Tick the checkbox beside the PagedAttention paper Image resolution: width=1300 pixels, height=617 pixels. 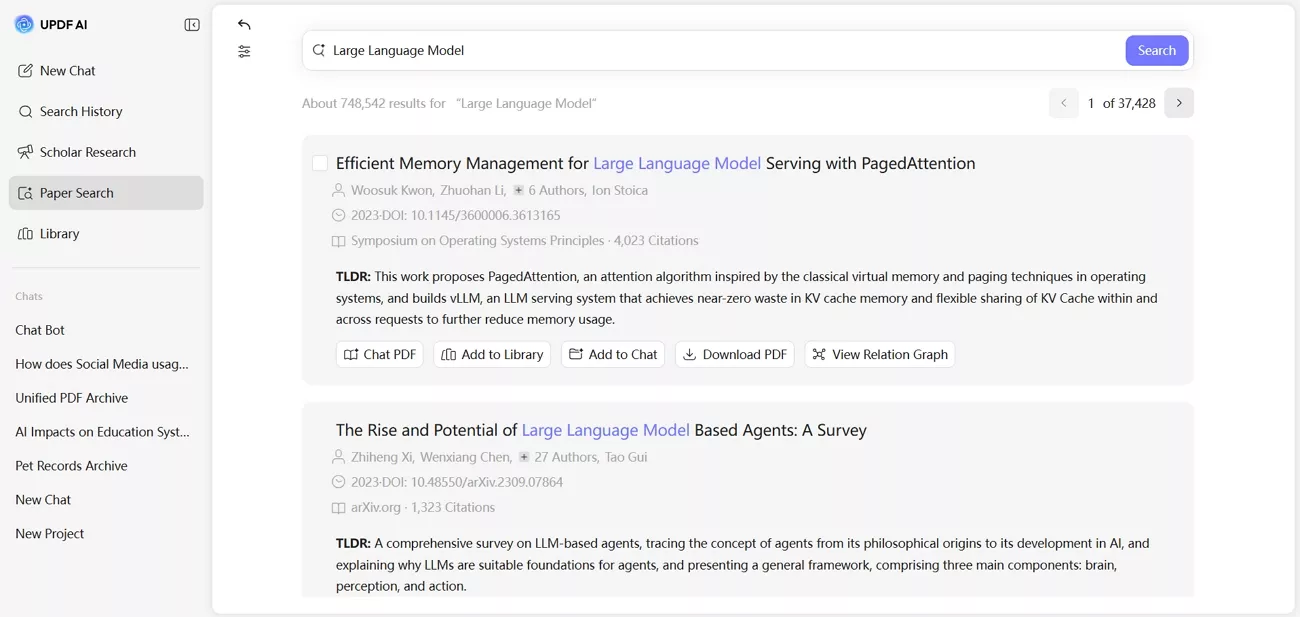point(319,162)
